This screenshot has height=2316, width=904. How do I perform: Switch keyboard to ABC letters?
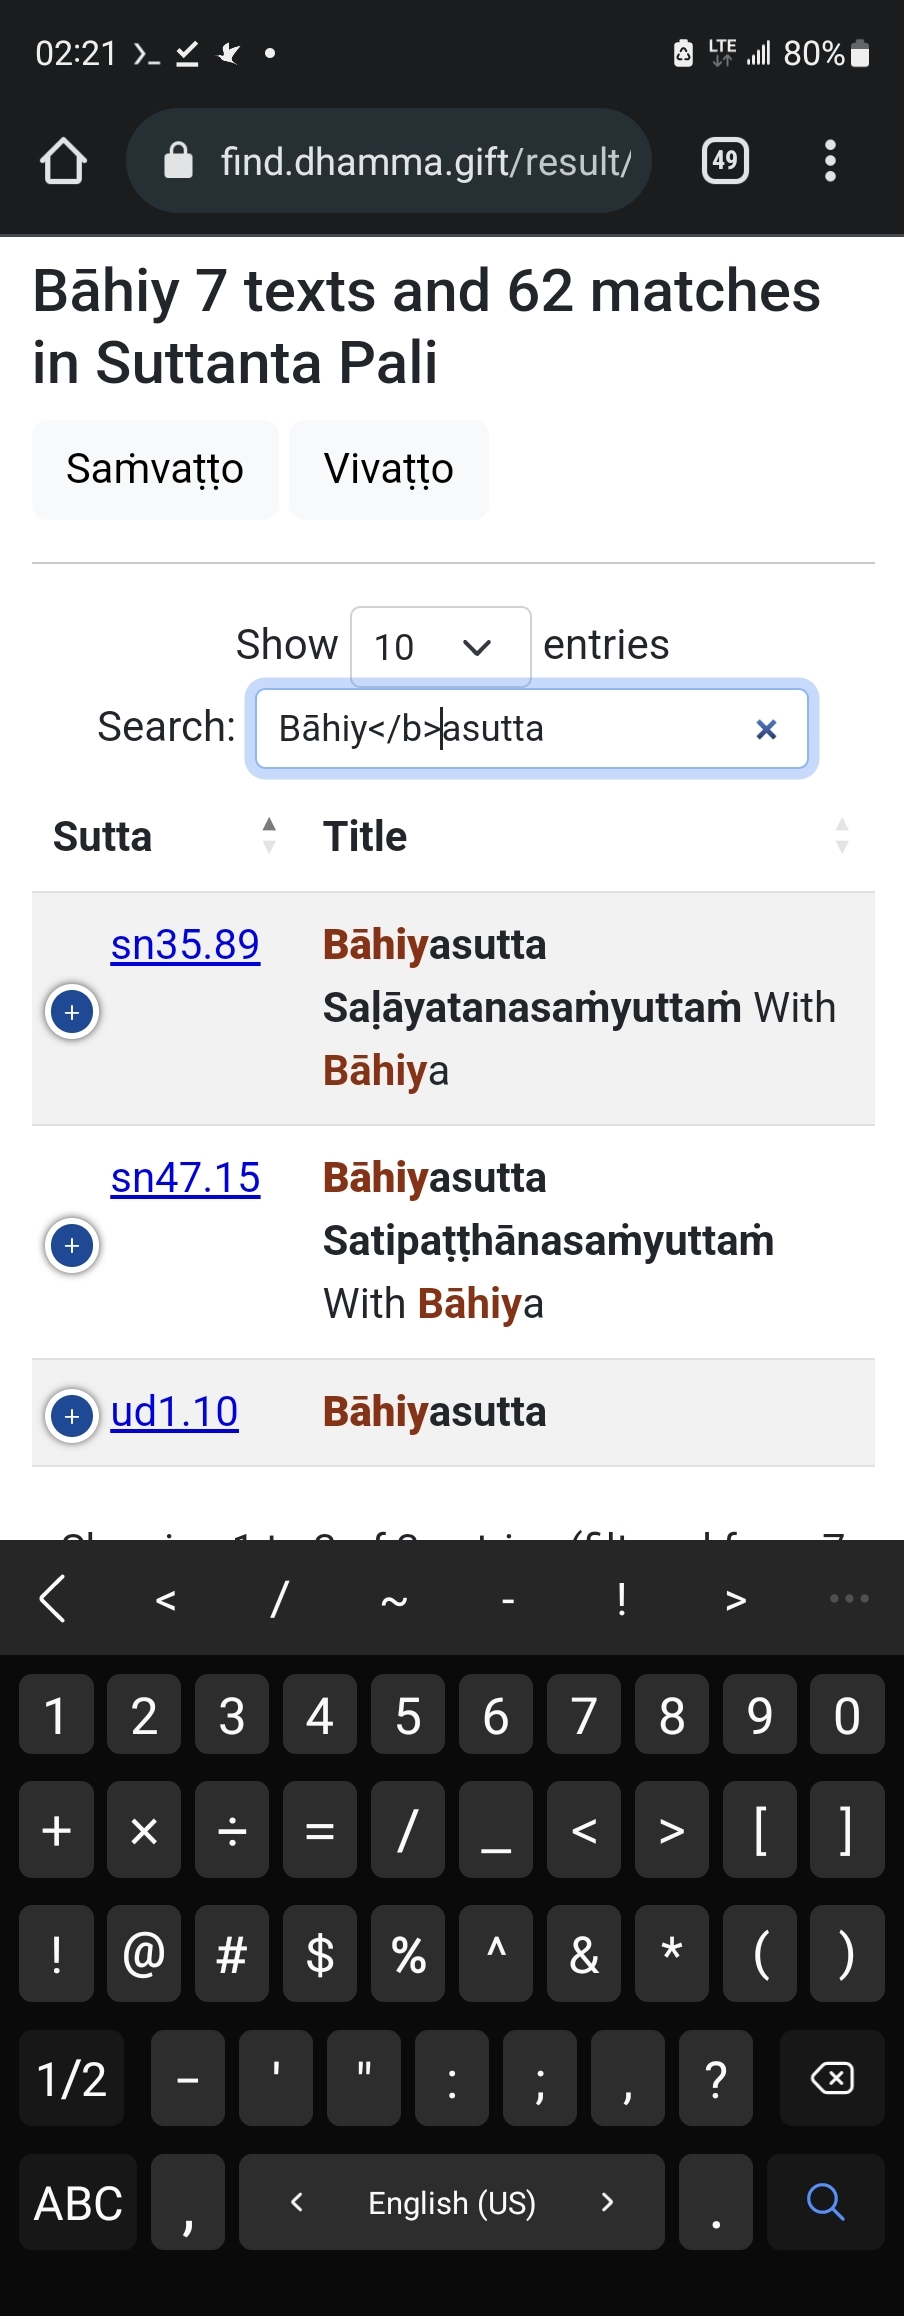coord(78,2202)
